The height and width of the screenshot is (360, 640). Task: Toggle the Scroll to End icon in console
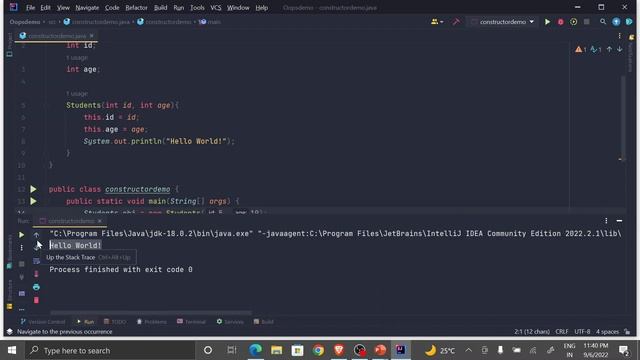[x=36, y=274]
